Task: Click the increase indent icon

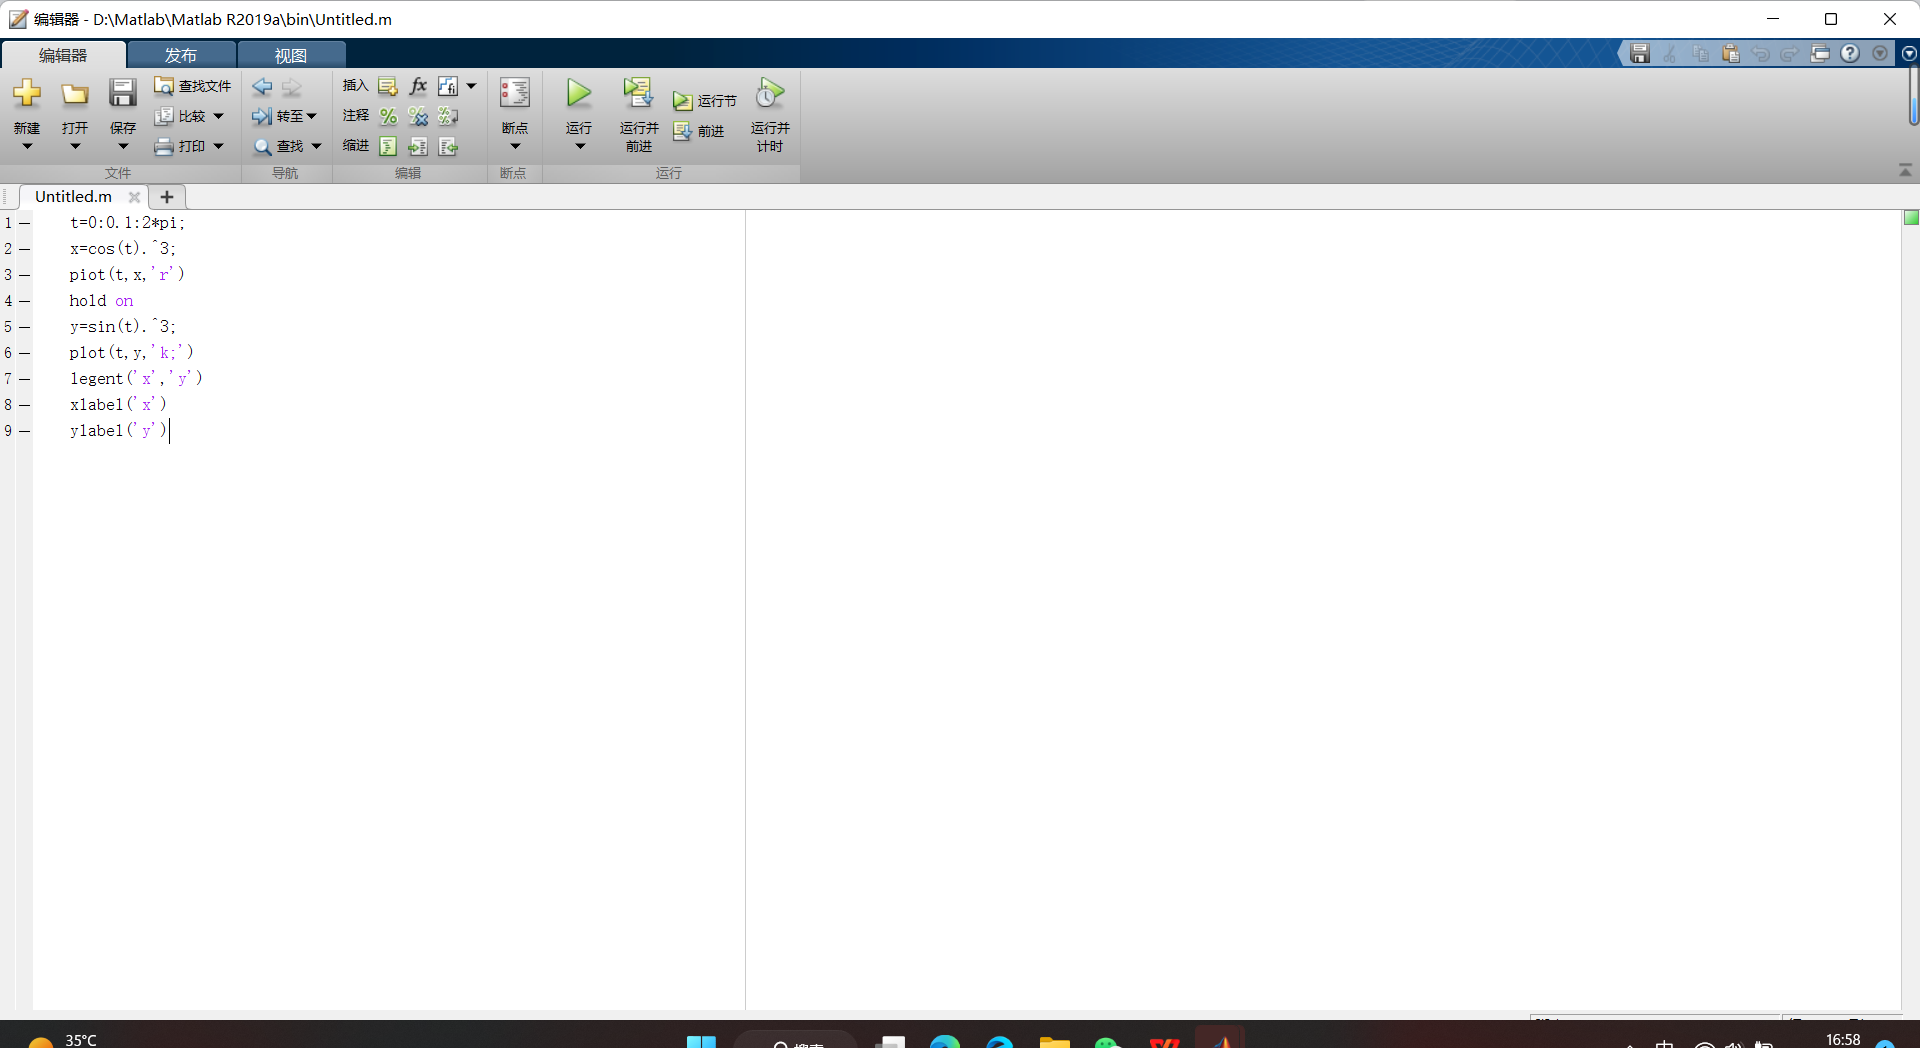Action: coord(418,146)
